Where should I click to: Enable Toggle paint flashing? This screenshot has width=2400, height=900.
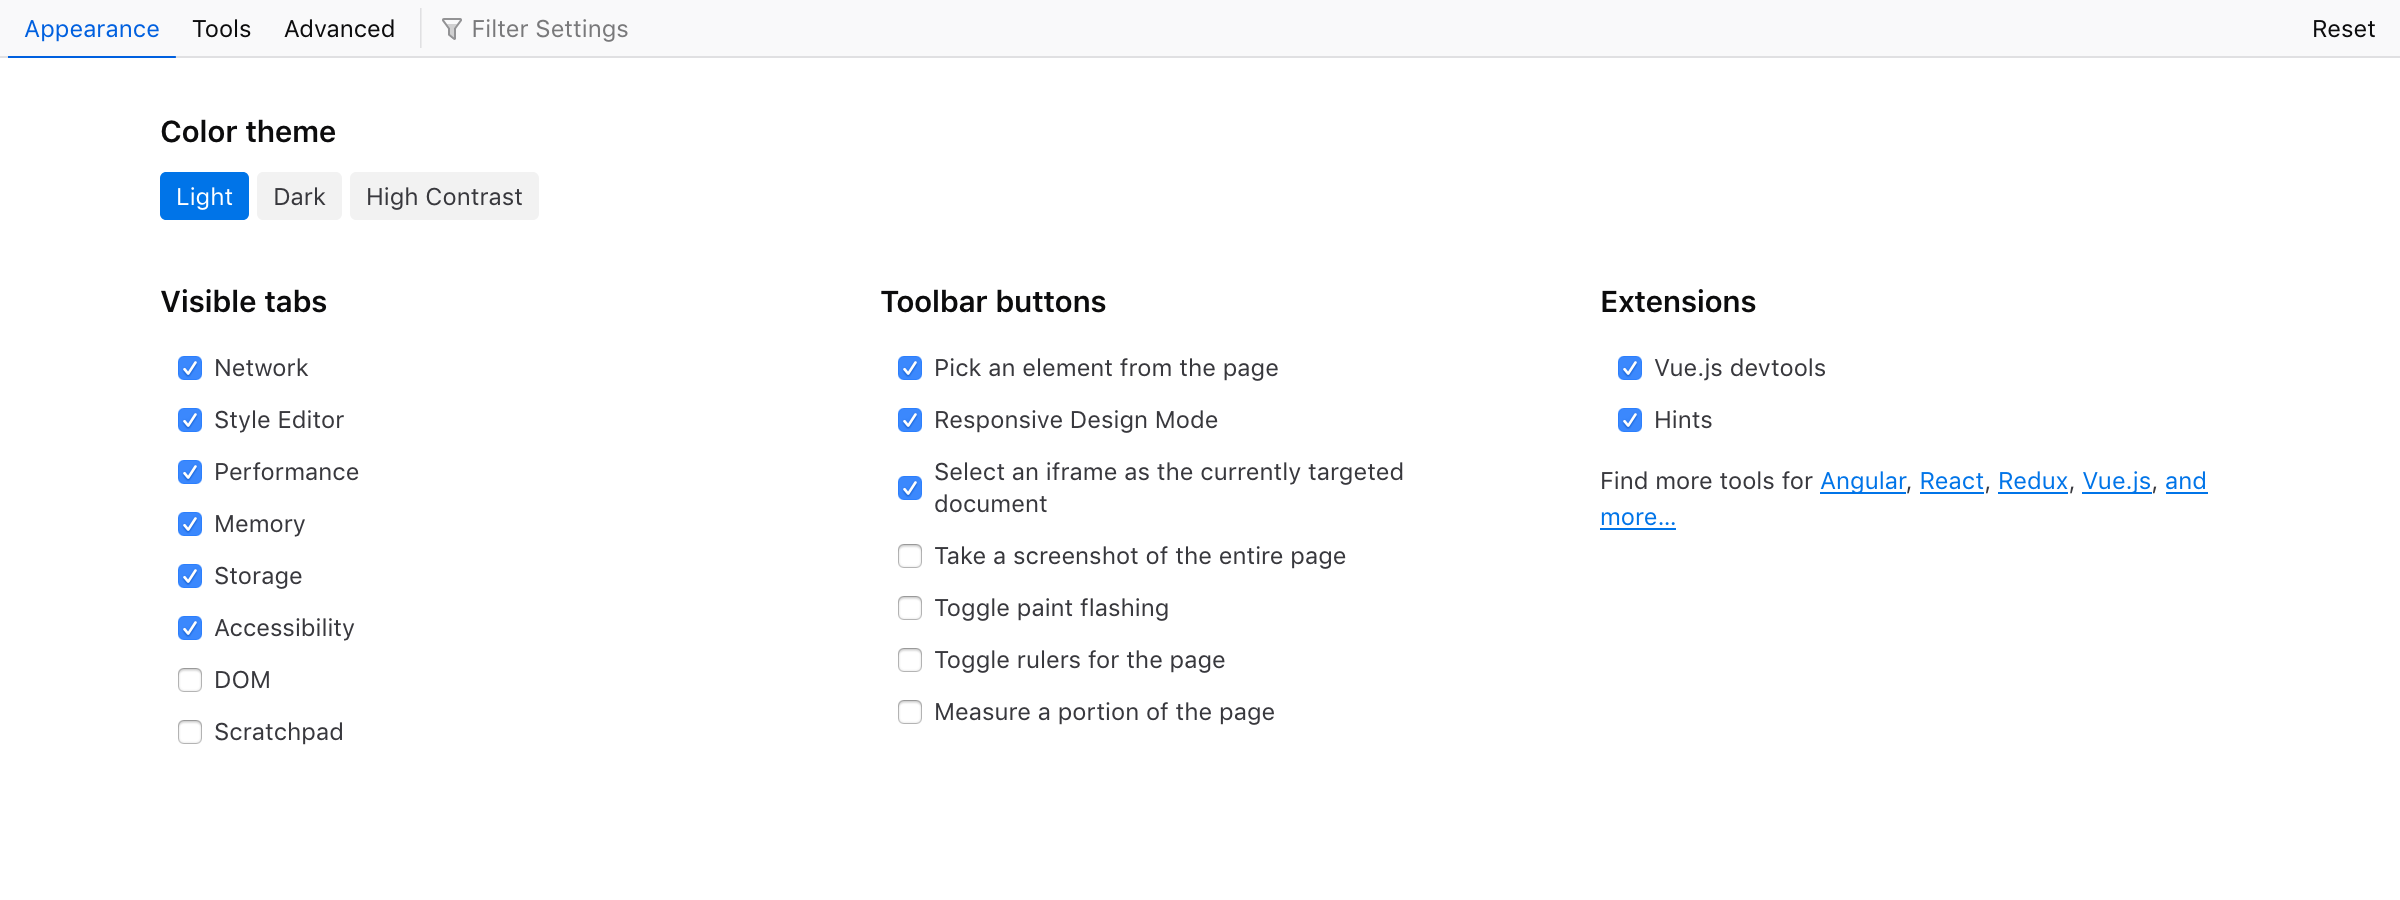click(x=909, y=608)
